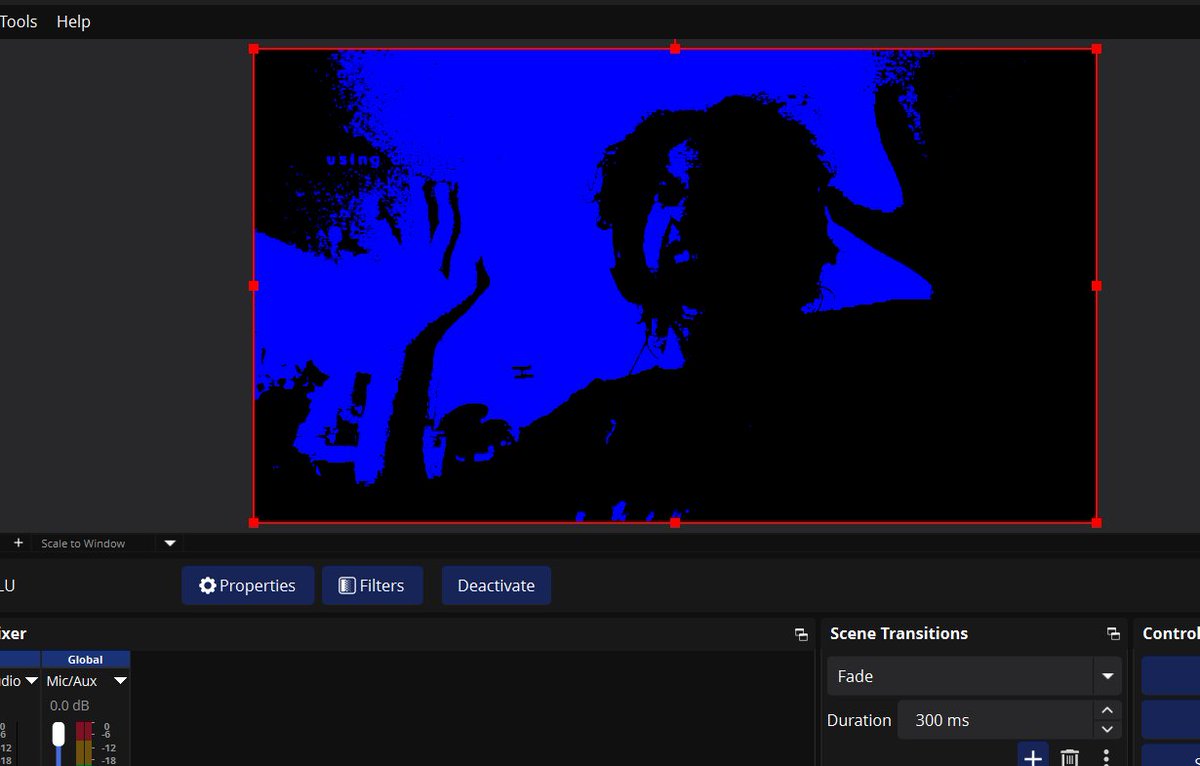The height and width of the screenshot is (766, 1200).
Task: Undock the Audio Mixer panel
Action: [x=801, y=634]
